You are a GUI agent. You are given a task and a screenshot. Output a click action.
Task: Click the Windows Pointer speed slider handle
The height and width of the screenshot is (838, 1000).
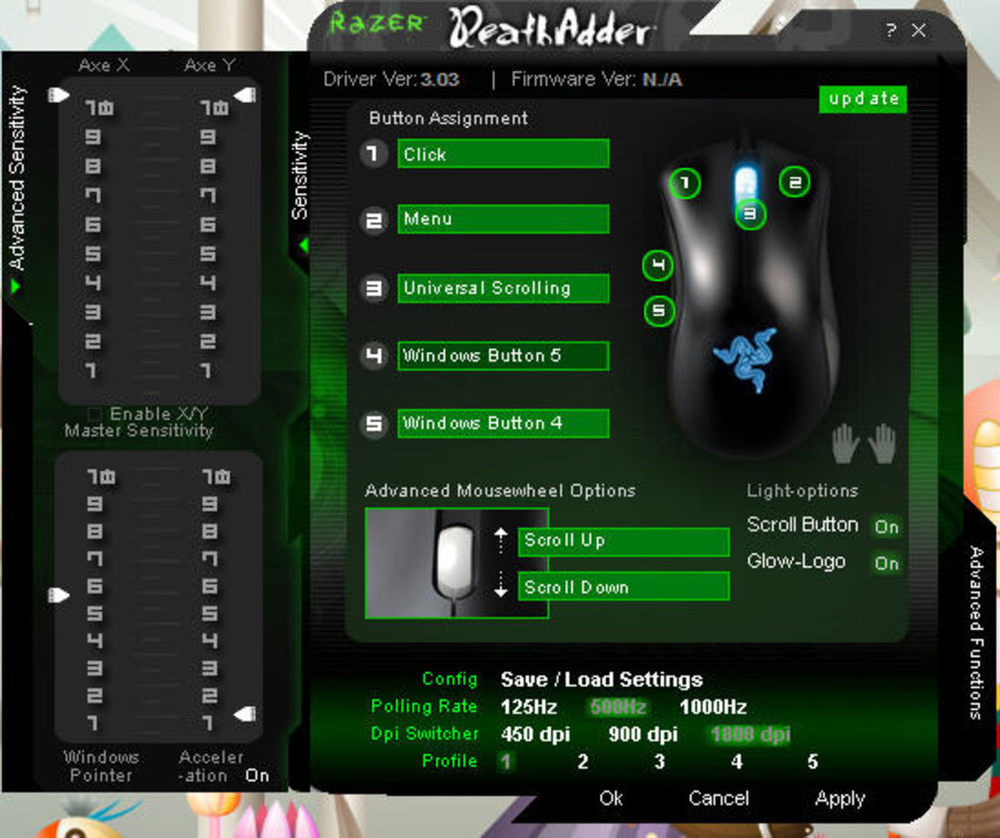pyautogui.click(x=58, y=595)
